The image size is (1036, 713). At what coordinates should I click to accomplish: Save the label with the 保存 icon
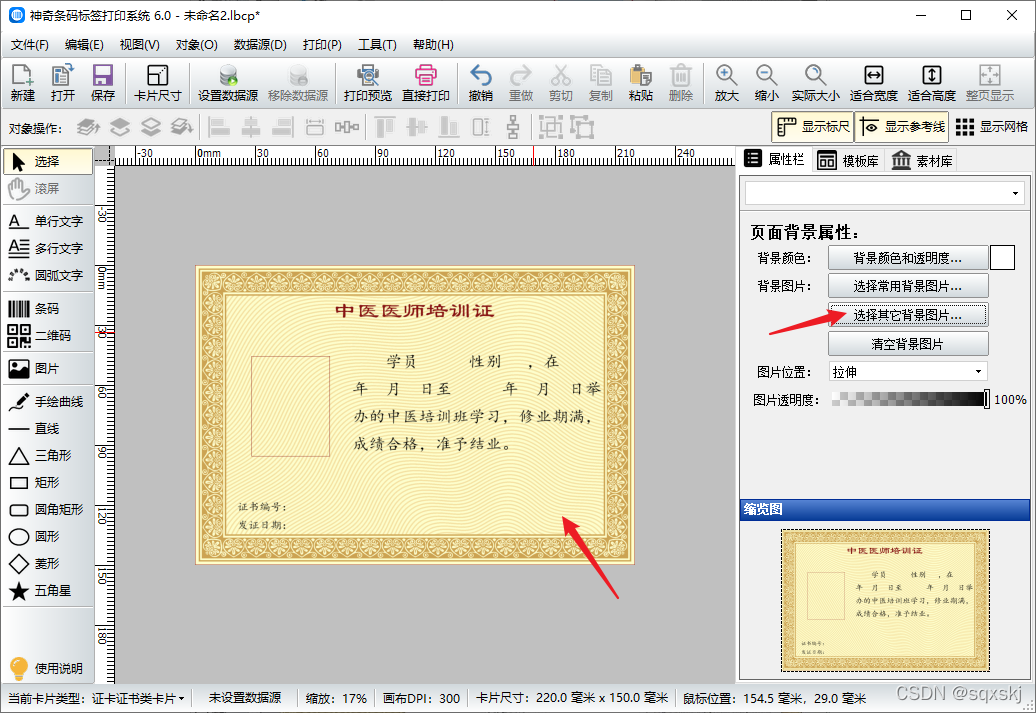tap(102, 83)
